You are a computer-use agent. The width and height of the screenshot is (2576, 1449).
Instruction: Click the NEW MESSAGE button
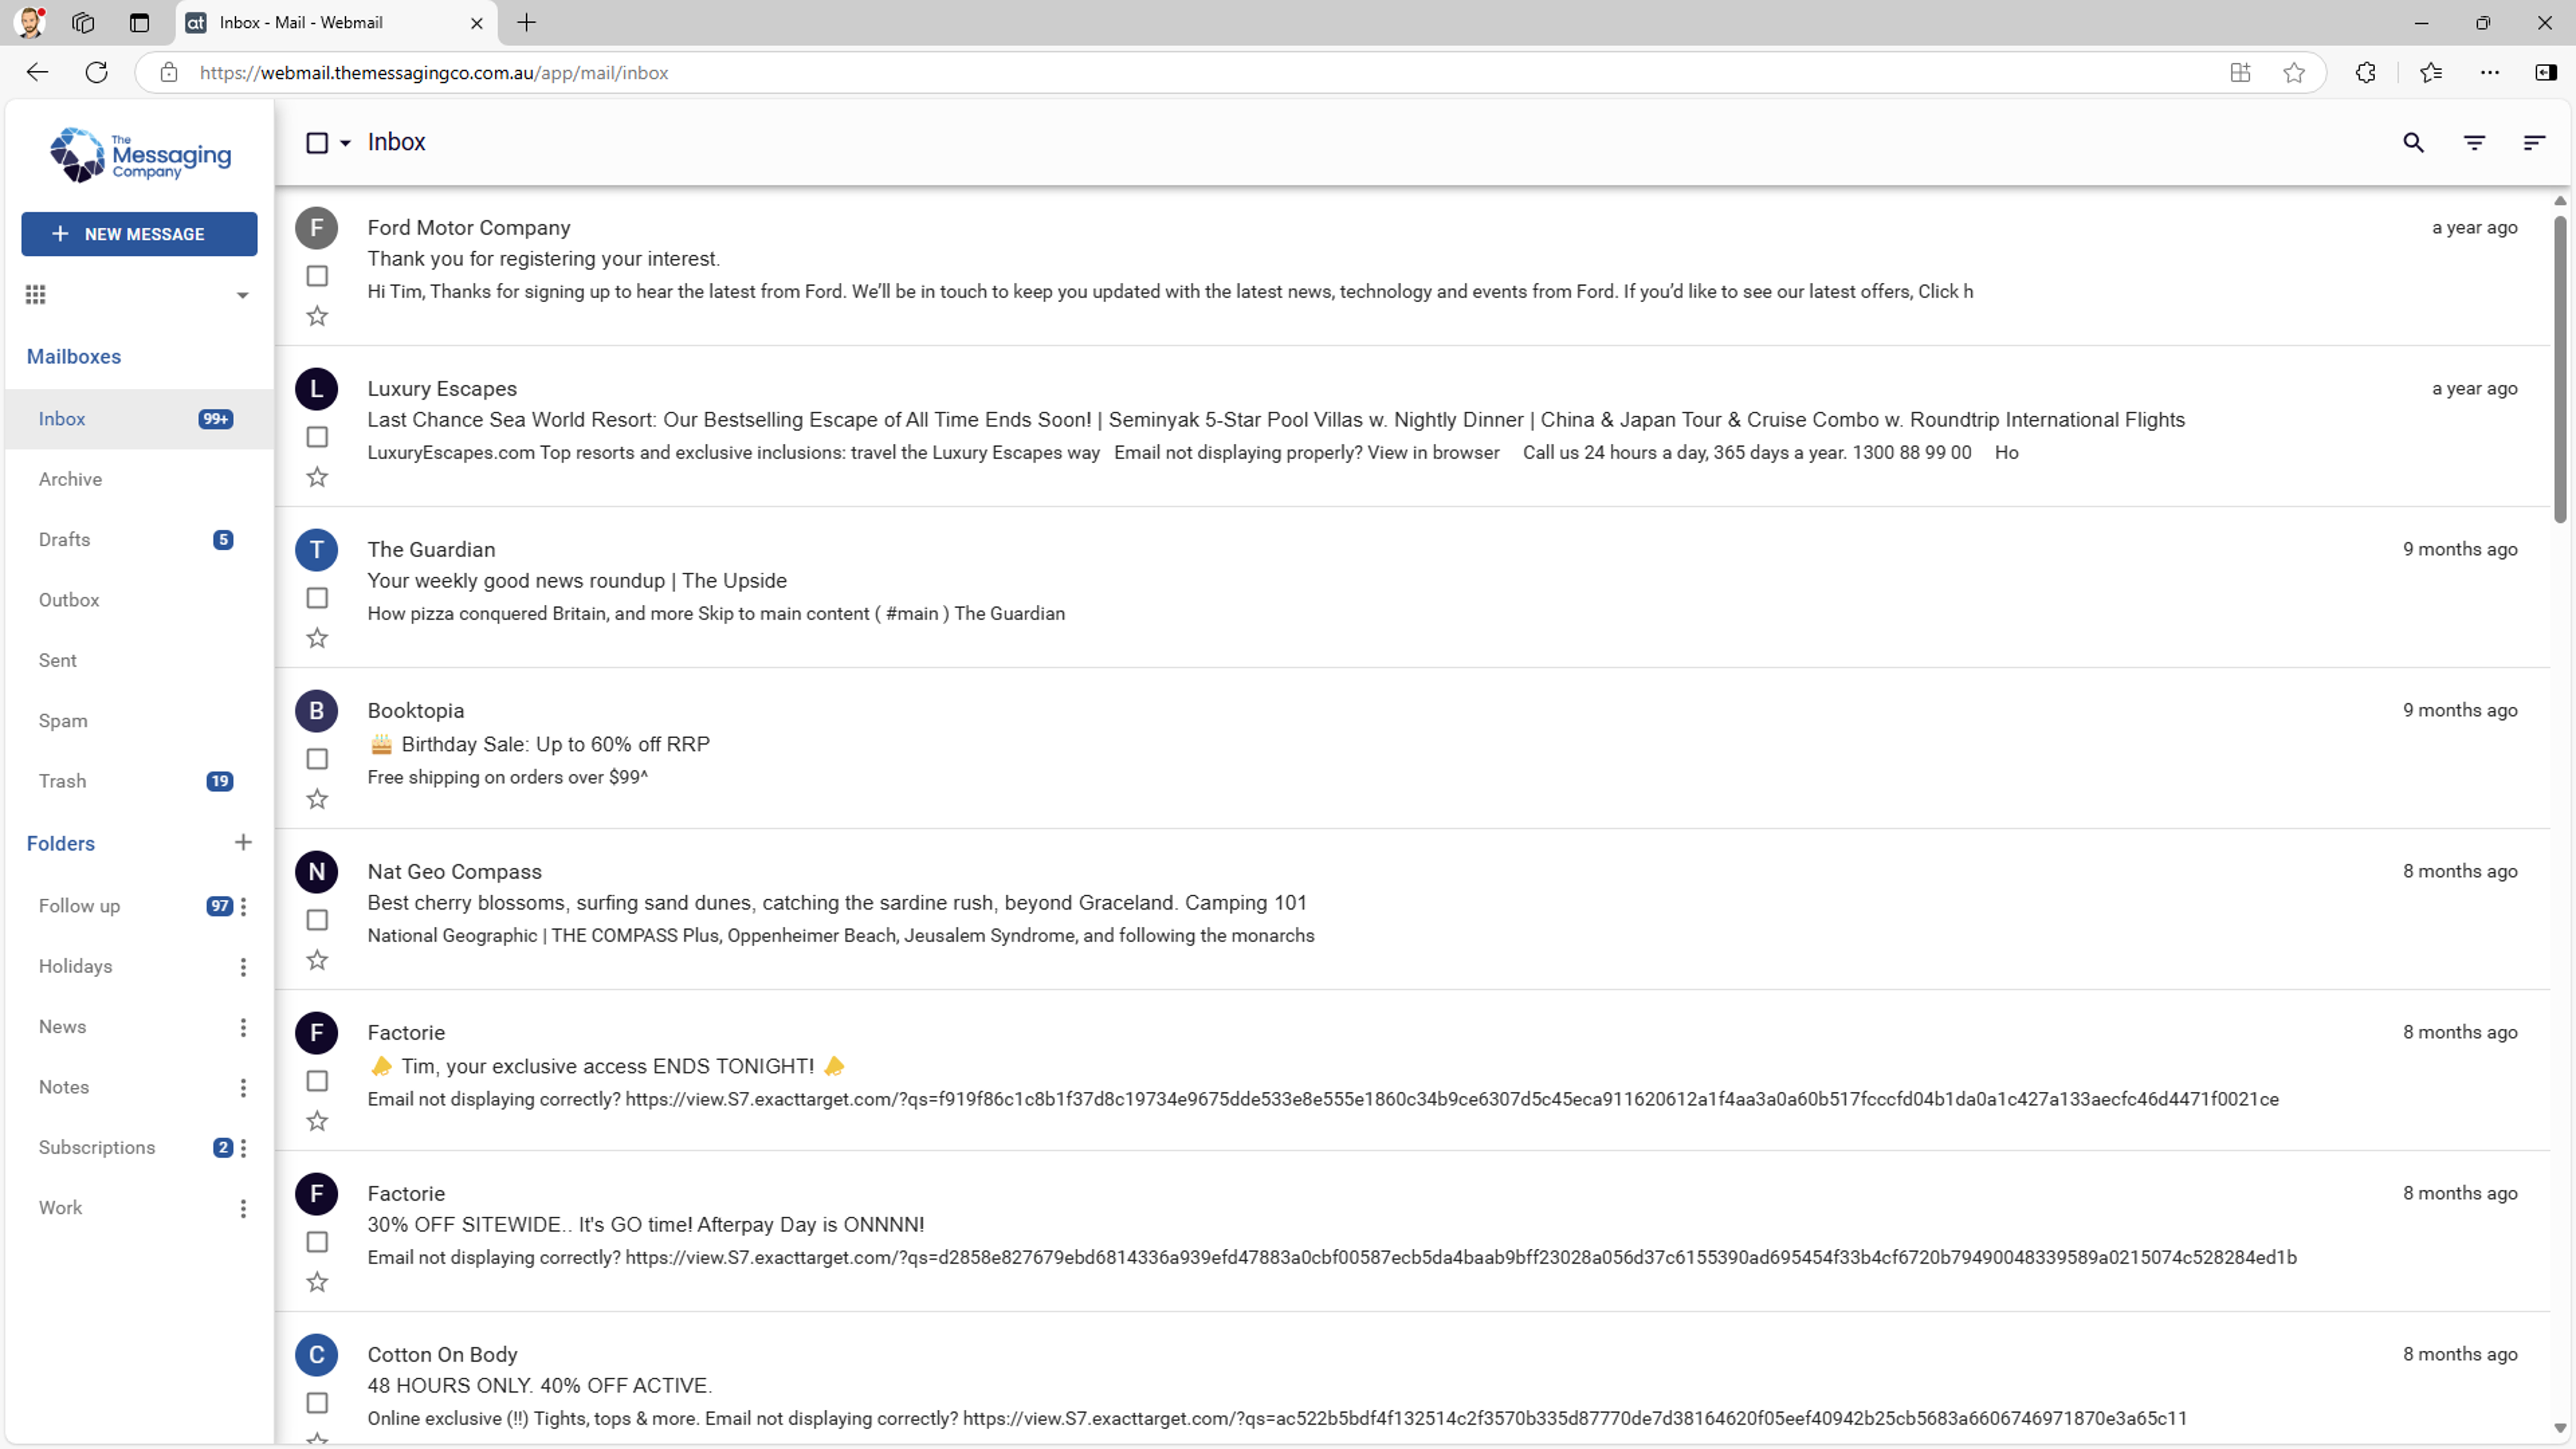139,234
